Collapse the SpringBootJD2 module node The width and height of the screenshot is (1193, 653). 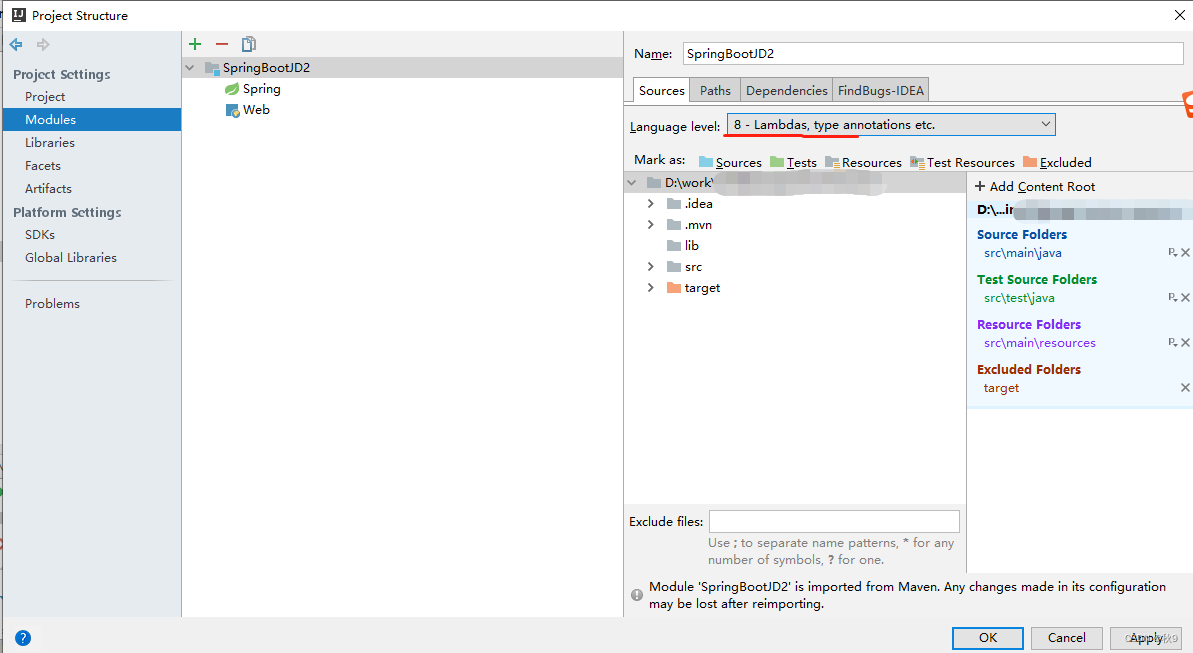[x=189, y=68]
